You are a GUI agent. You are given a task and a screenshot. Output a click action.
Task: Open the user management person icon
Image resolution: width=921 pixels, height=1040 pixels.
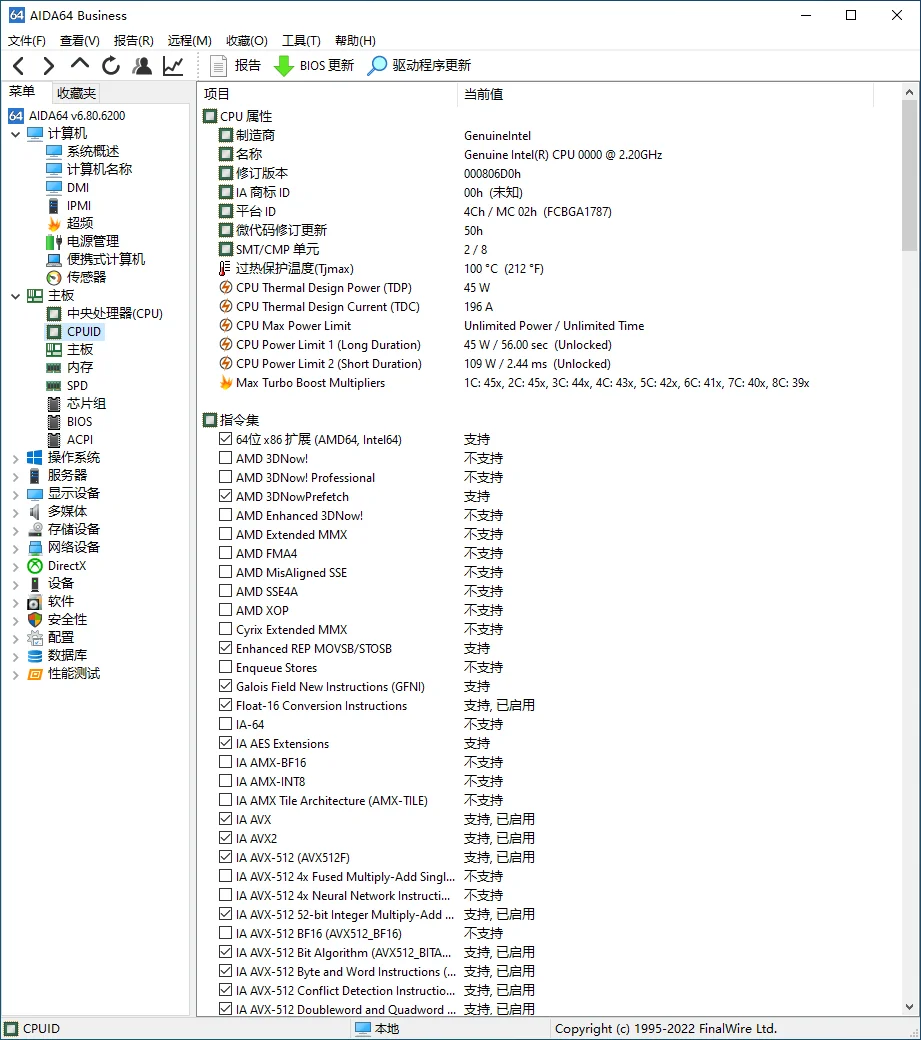[142, 66]
